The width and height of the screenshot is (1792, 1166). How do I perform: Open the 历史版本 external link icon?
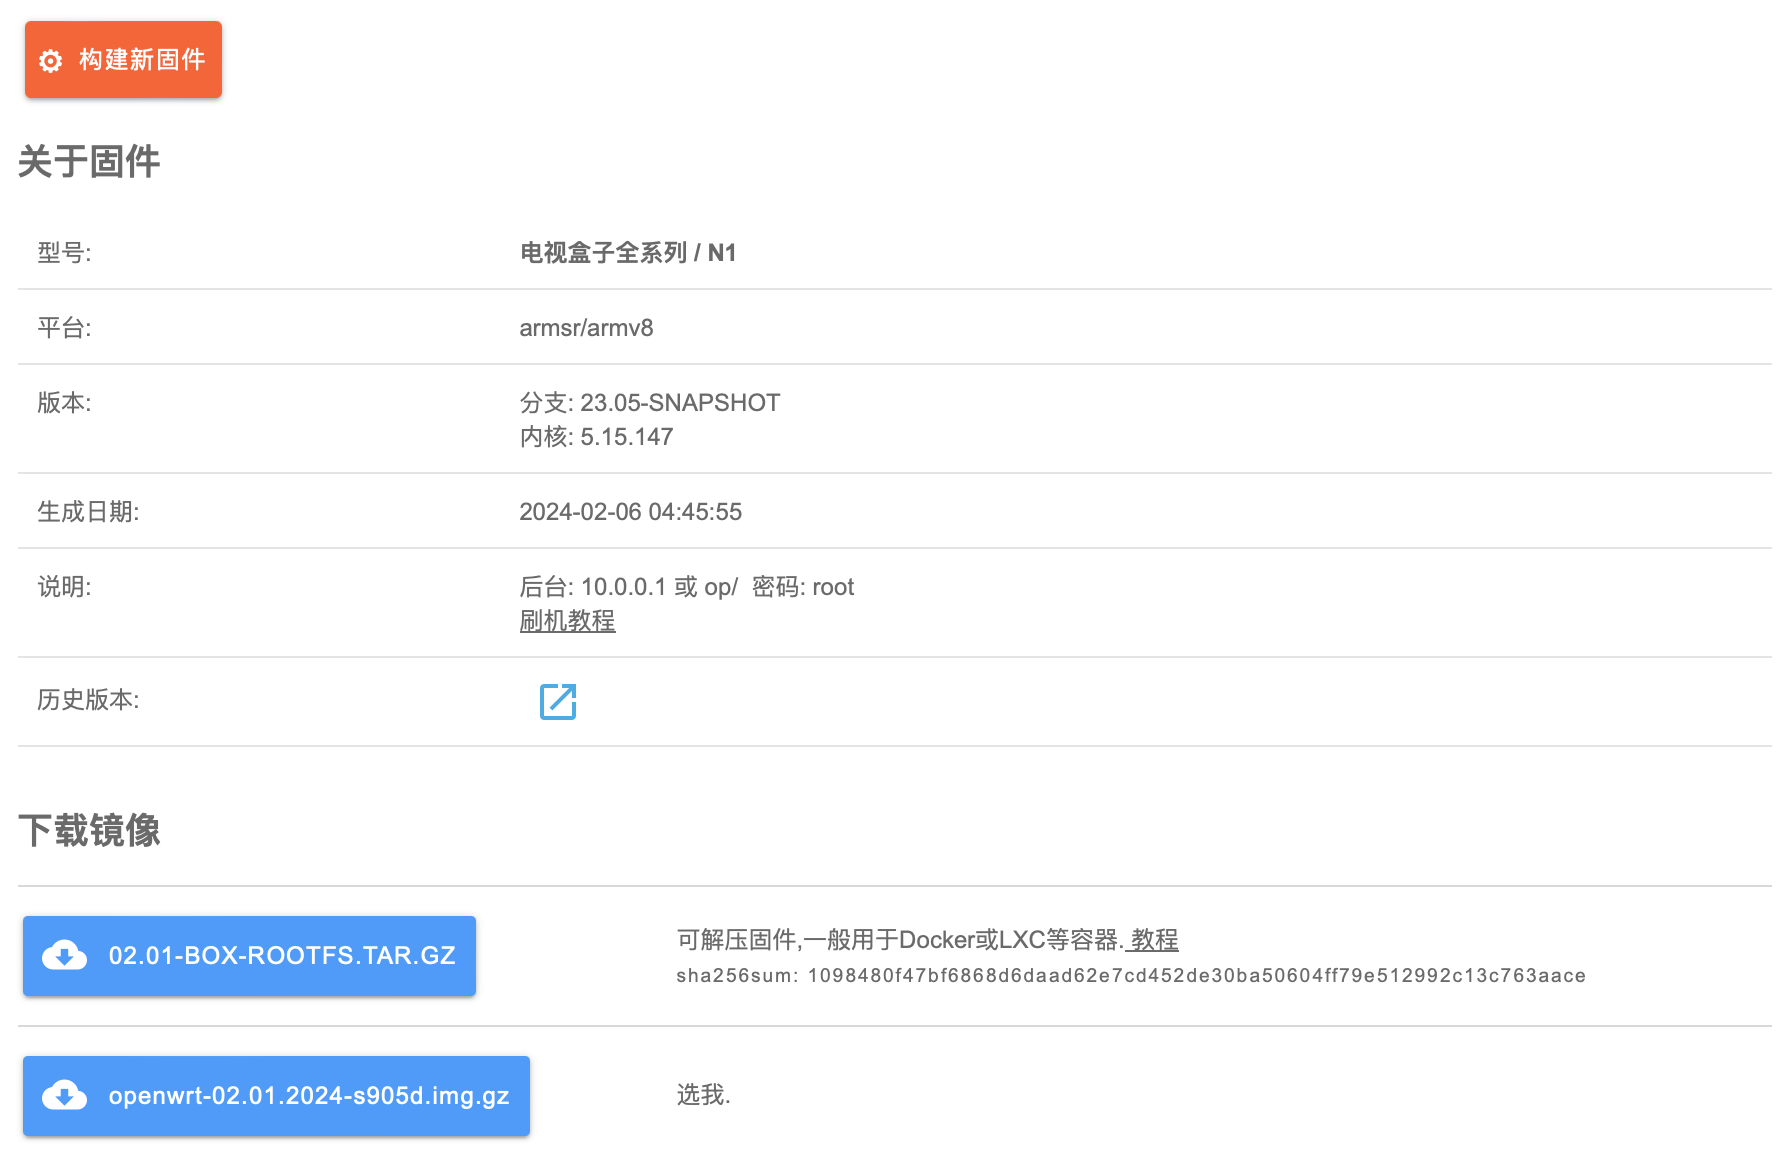[x=558, y=701]
